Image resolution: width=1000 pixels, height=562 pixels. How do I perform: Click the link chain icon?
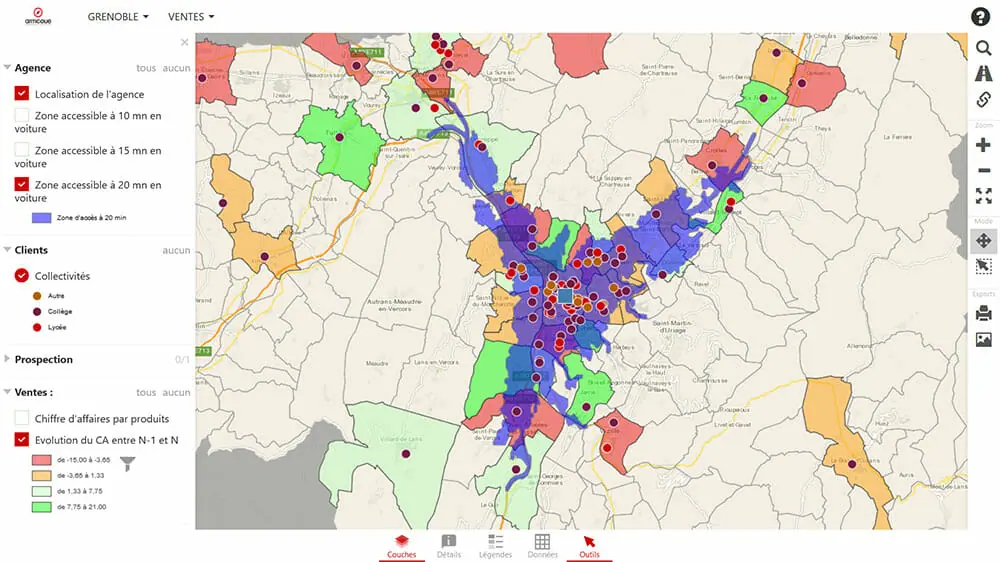click(x=982, y=100)
